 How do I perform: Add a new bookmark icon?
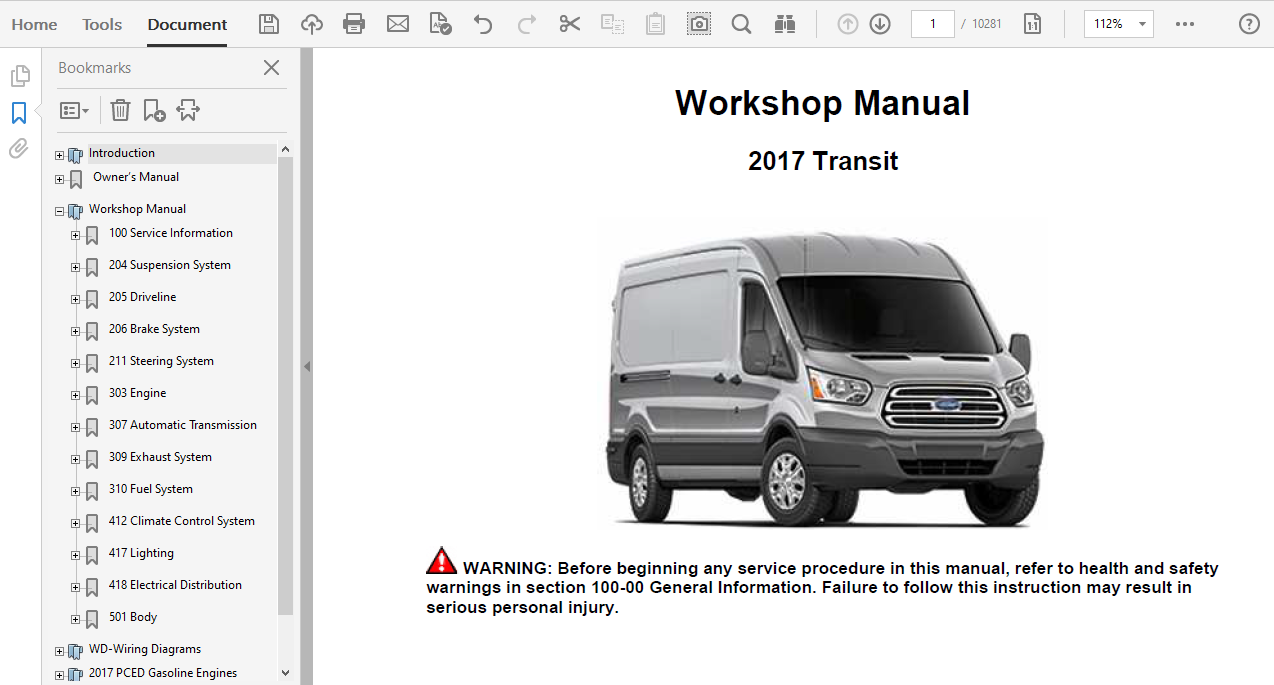154,110
